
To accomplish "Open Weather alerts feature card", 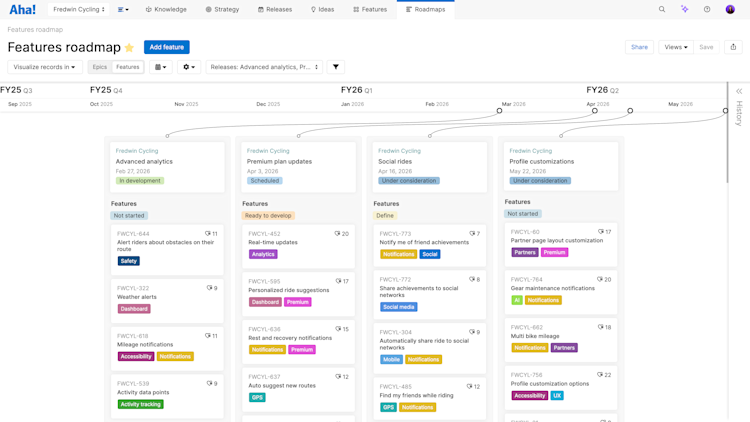I will 167,301.
